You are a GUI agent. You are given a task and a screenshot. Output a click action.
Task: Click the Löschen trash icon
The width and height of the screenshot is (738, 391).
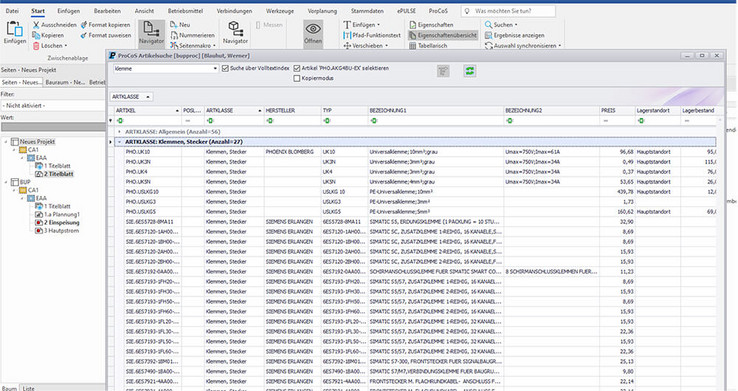[x=36, y=46]
